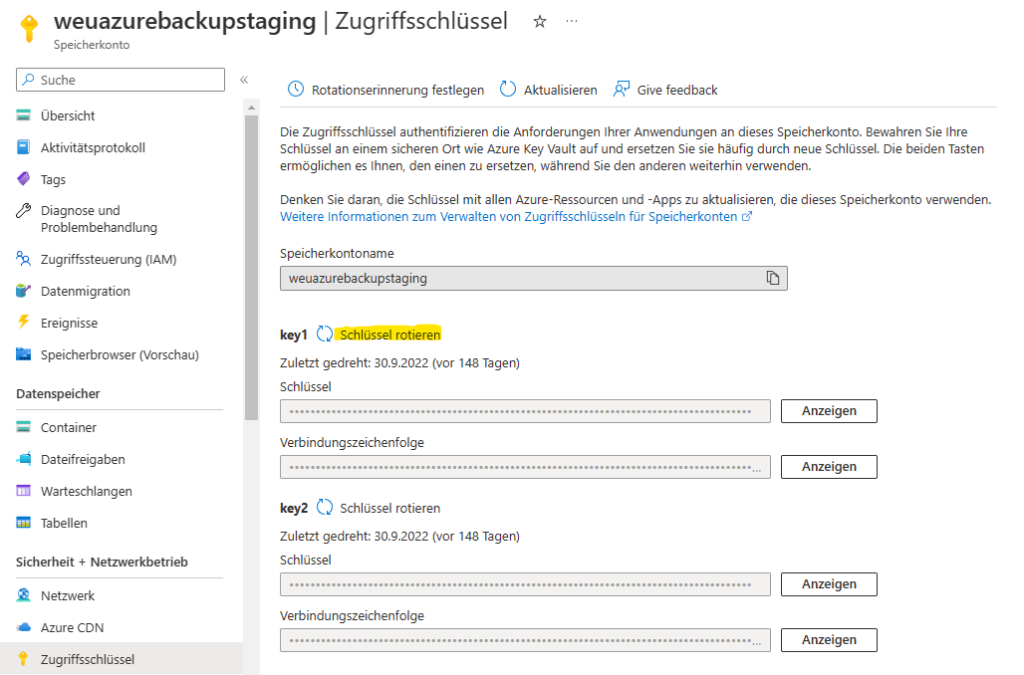Open Azure CDN in the sidebar

[x=72, y=627]
